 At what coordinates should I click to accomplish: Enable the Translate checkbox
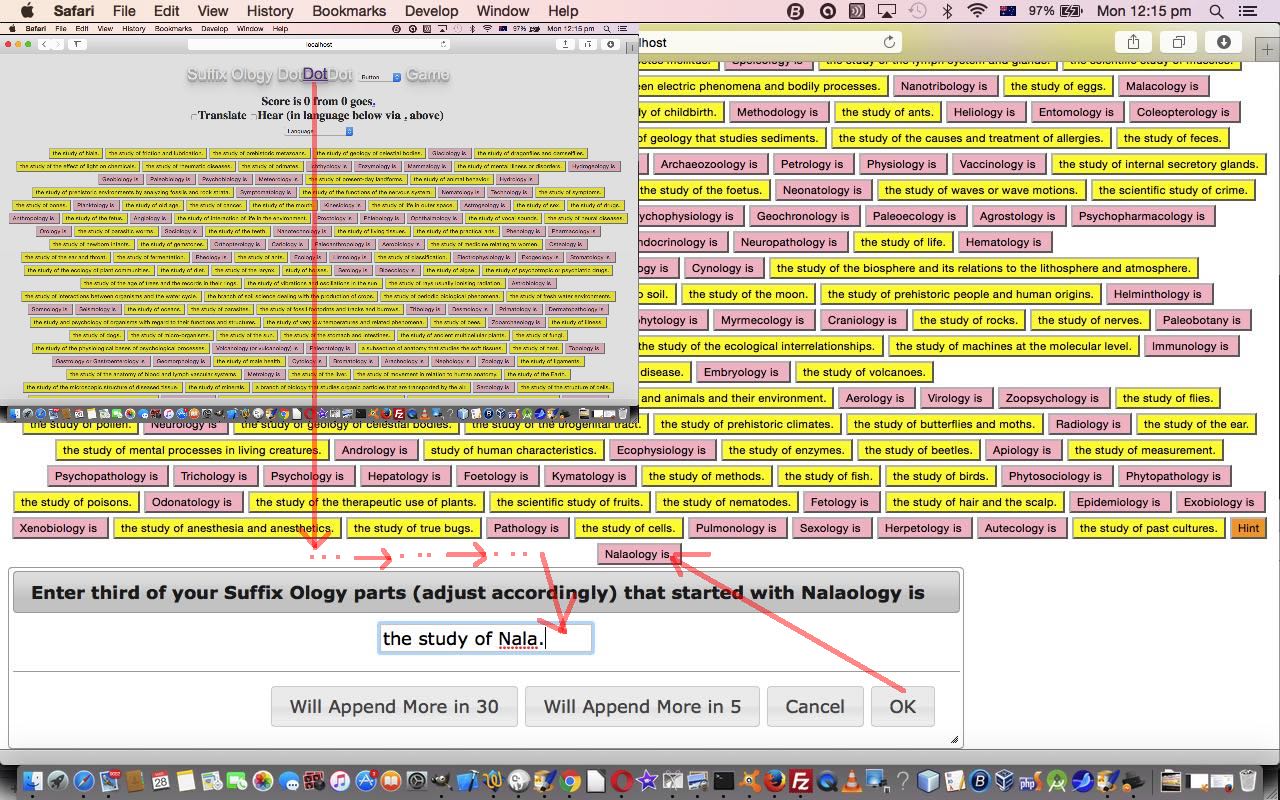click(x=194, y=116)
